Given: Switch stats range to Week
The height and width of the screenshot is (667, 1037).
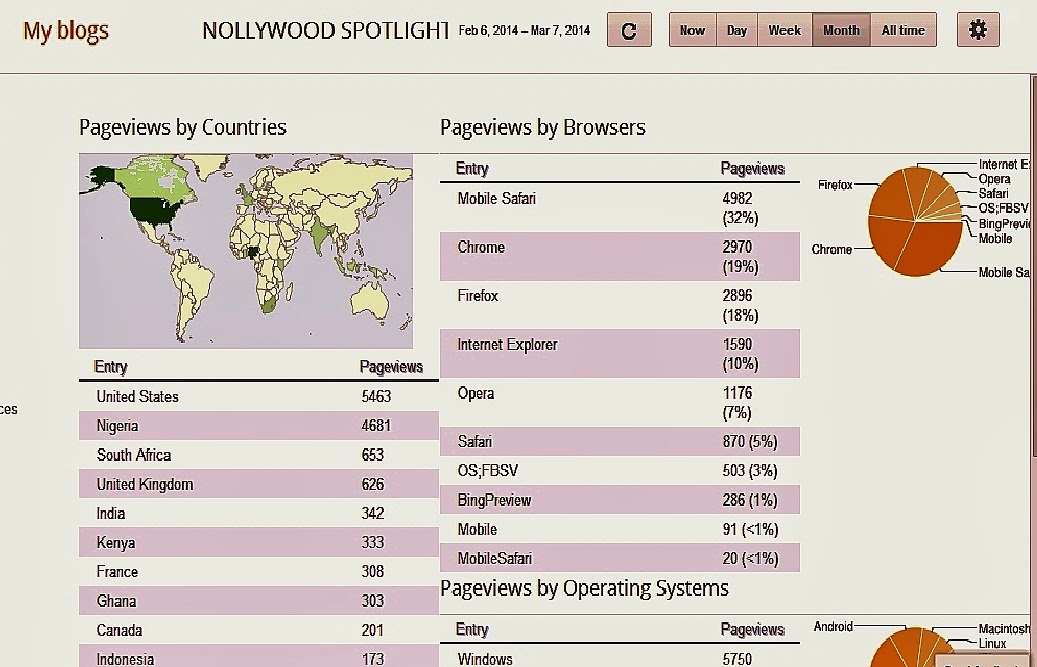Looking at the screenshot, I should click(x=784, y=30).
